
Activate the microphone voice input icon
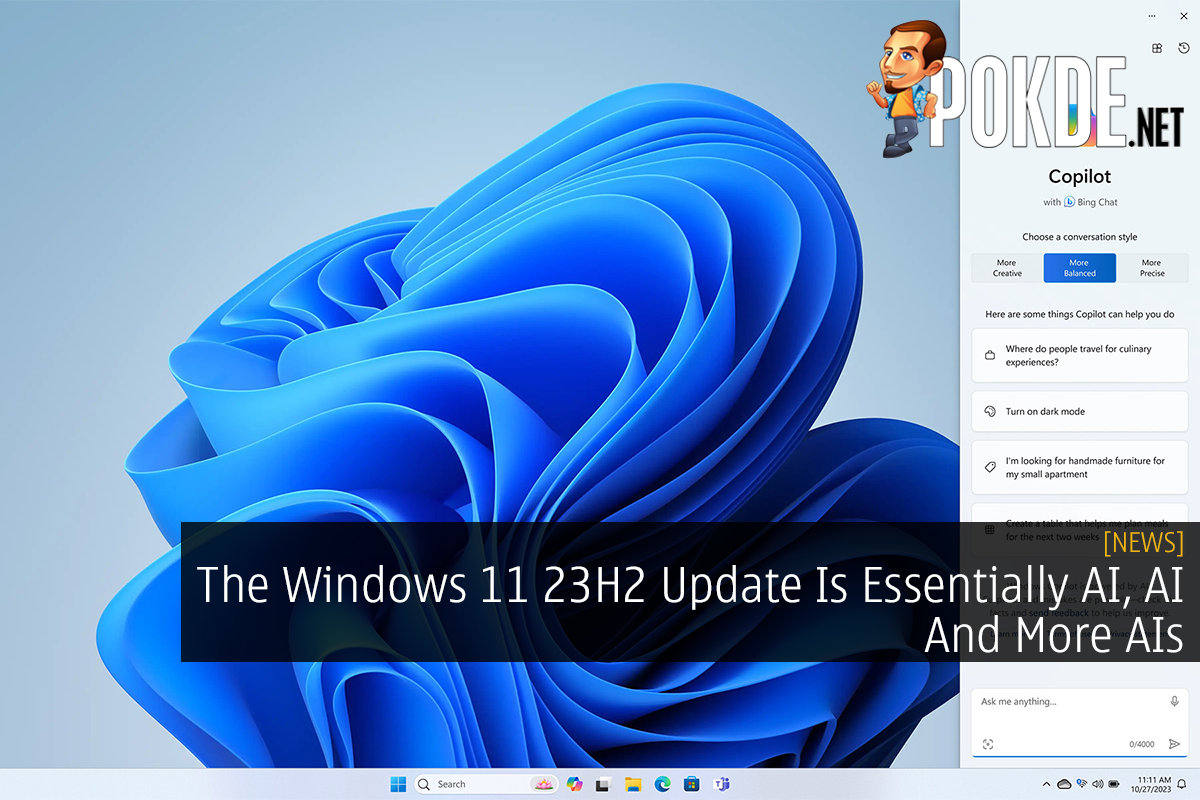1175,702
